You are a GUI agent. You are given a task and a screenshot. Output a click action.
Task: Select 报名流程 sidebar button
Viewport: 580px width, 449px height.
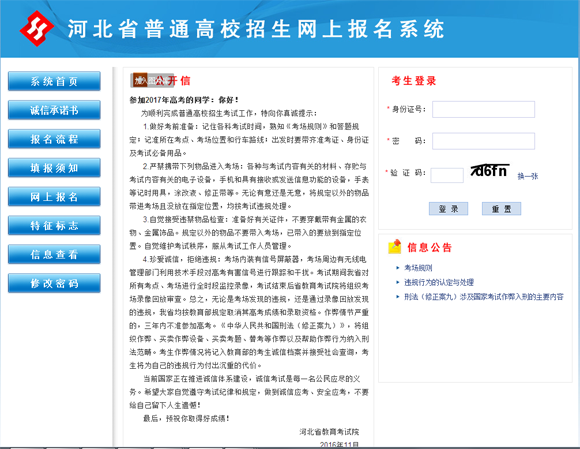[54, 139]
